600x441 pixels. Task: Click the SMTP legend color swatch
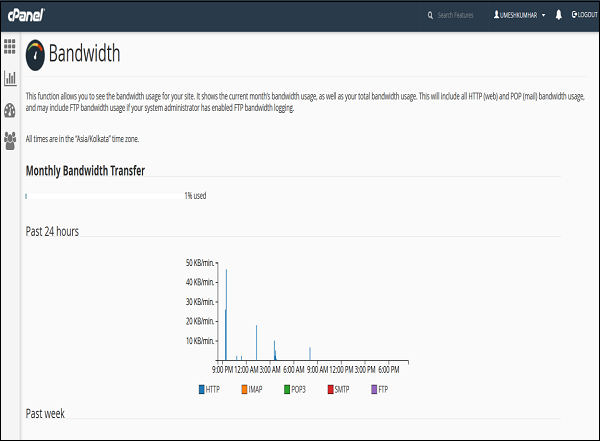(330, 388)
